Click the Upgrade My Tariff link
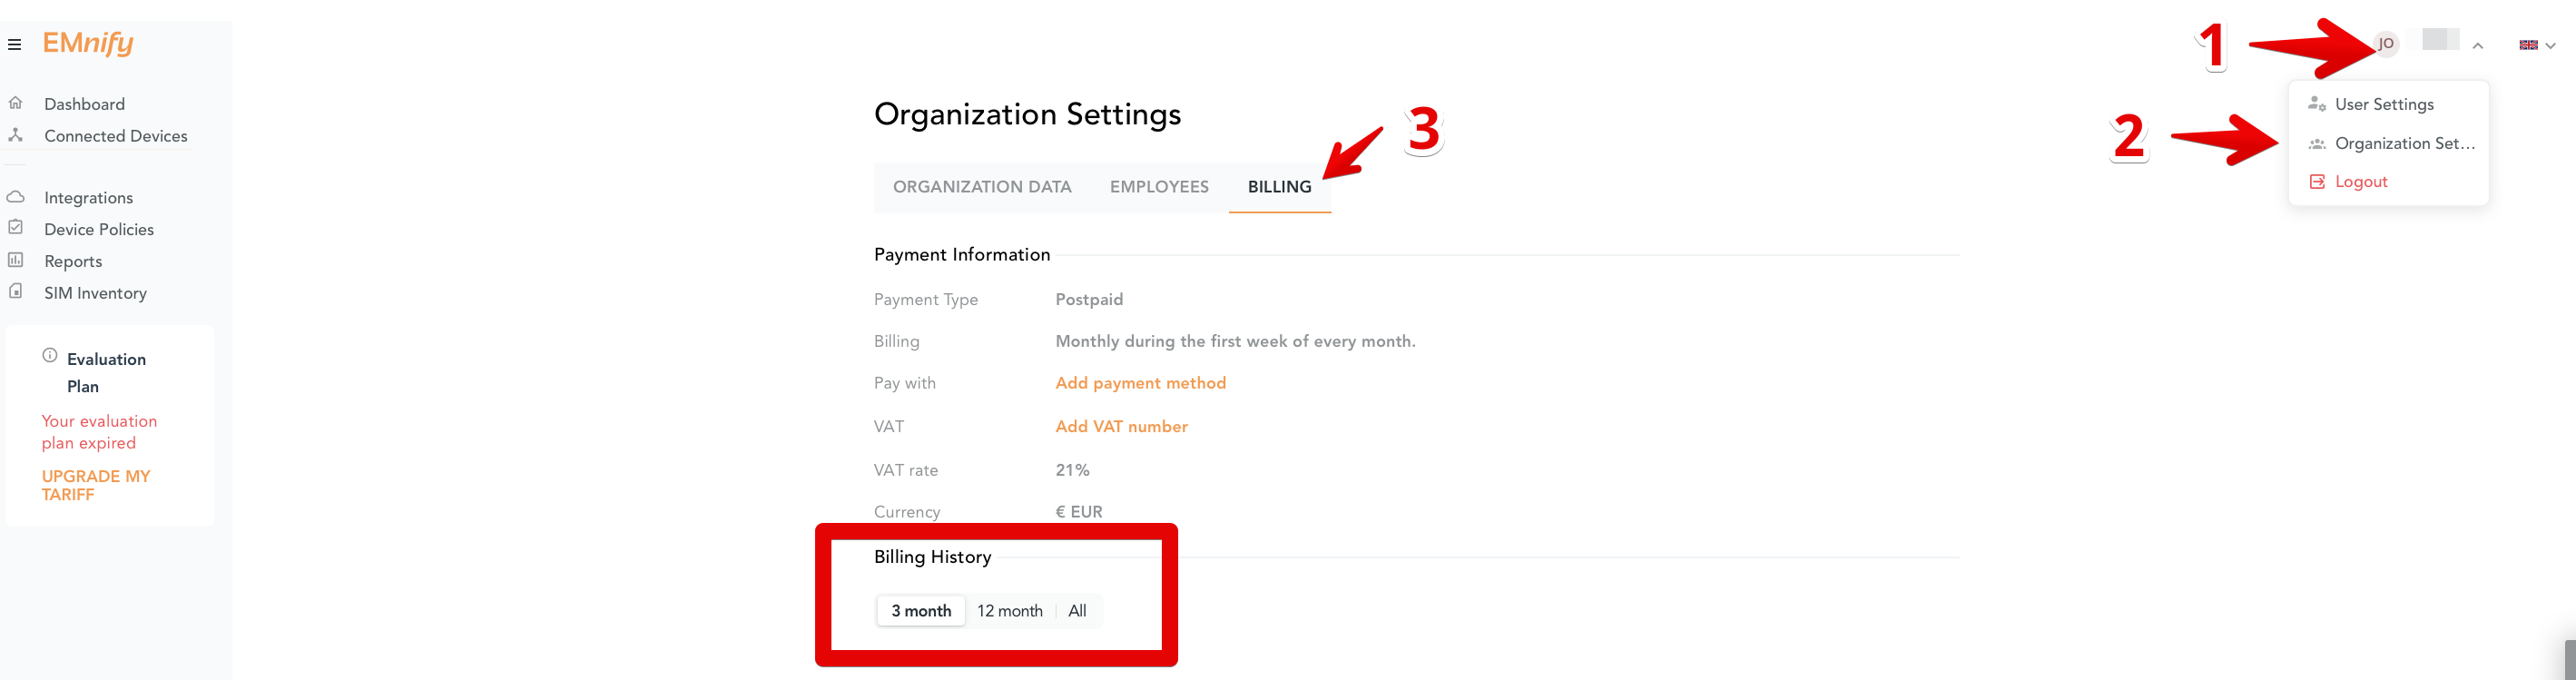 pyautogui.click(x=96, y=485)
